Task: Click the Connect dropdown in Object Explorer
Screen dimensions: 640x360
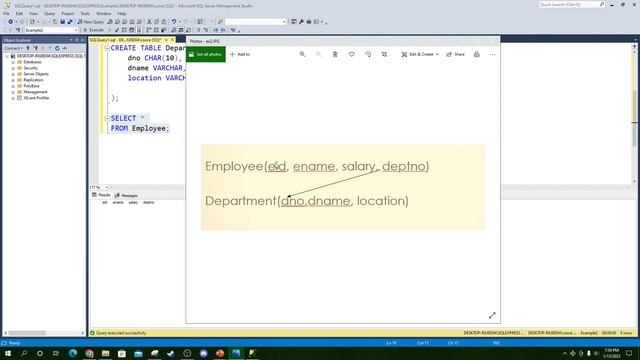Action: pyautogui.click(x=13, y=48)
